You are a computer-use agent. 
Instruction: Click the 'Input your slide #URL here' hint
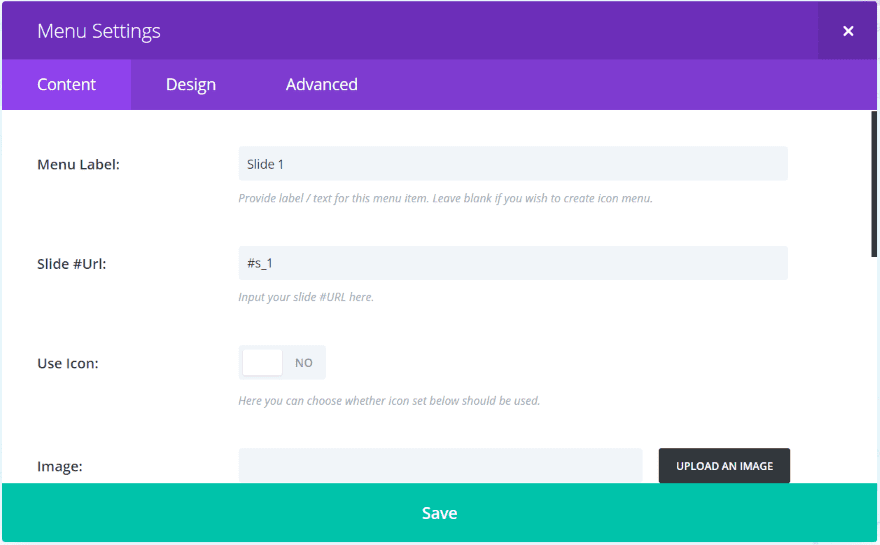pos(306,297)
